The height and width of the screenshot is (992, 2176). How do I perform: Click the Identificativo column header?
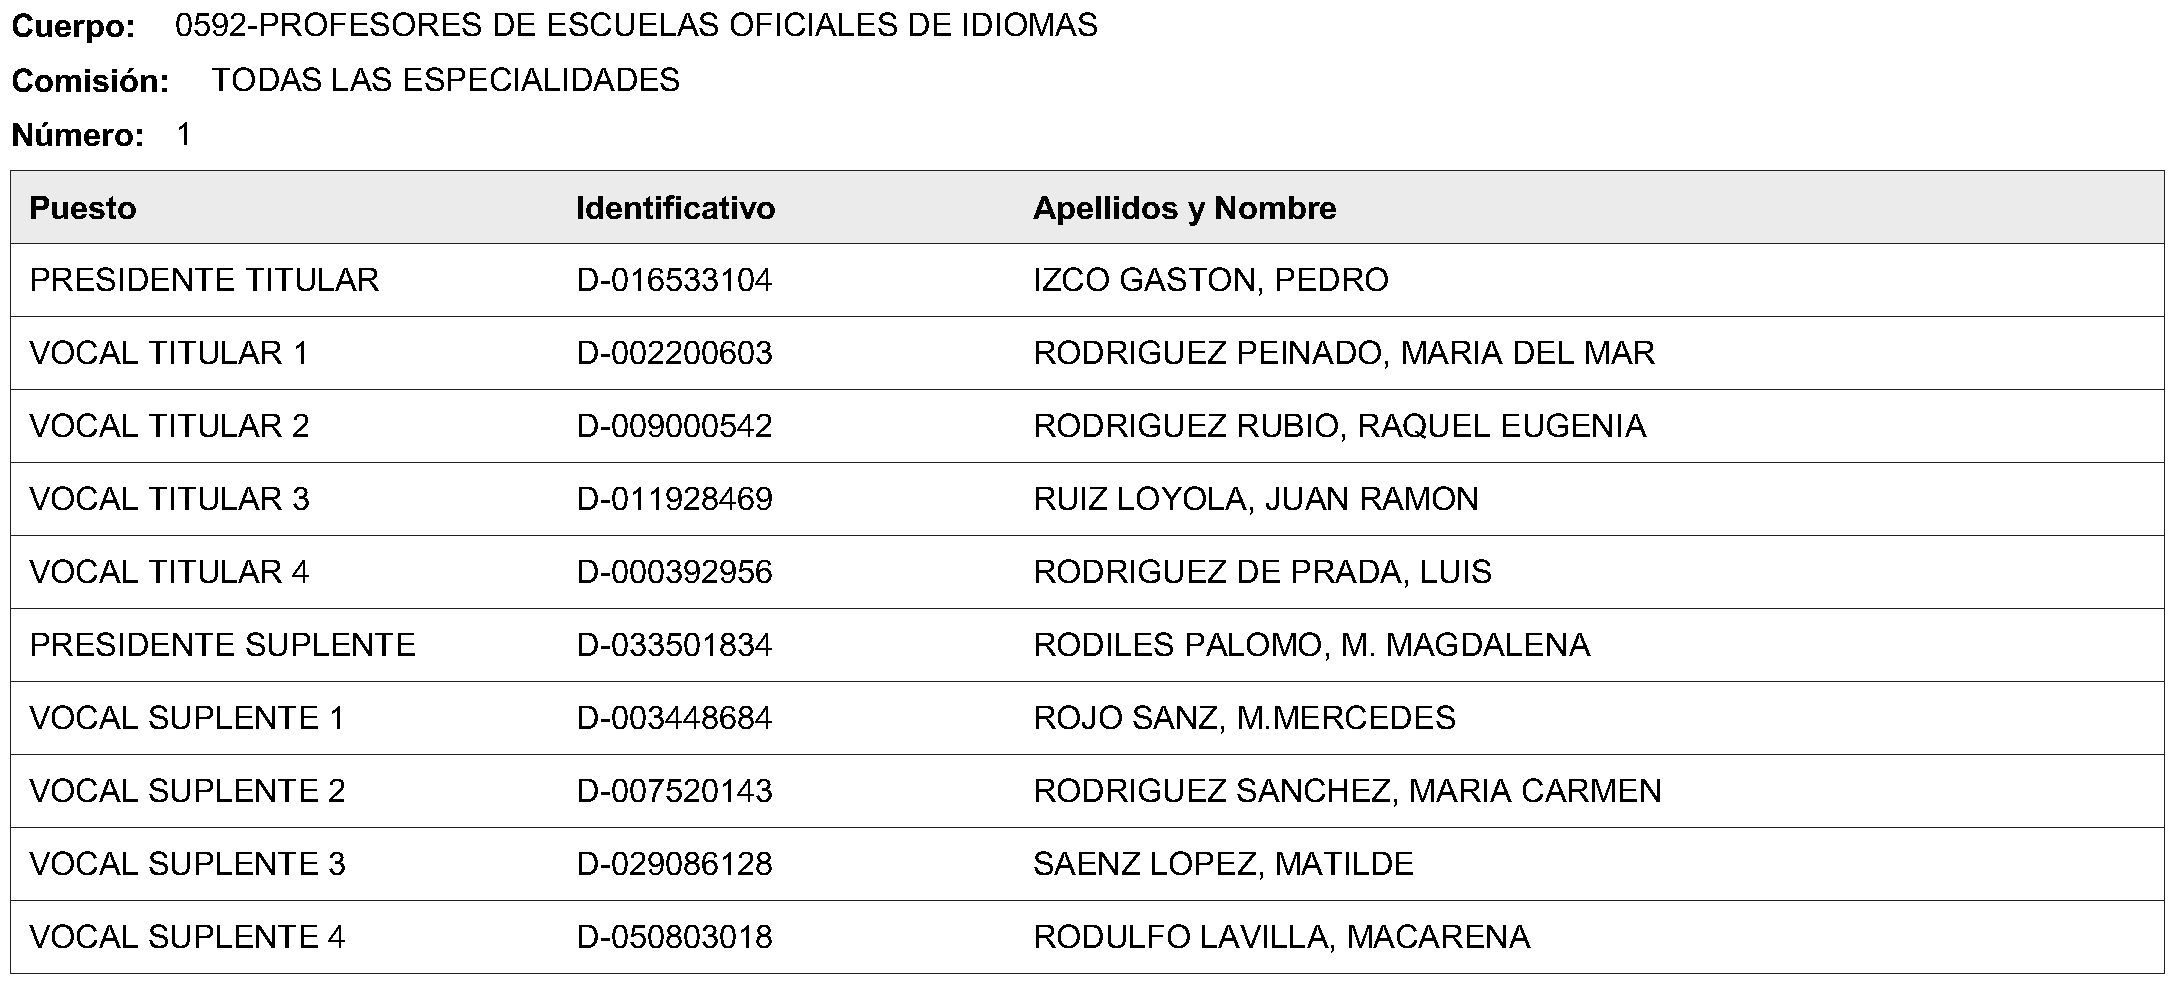675,208
